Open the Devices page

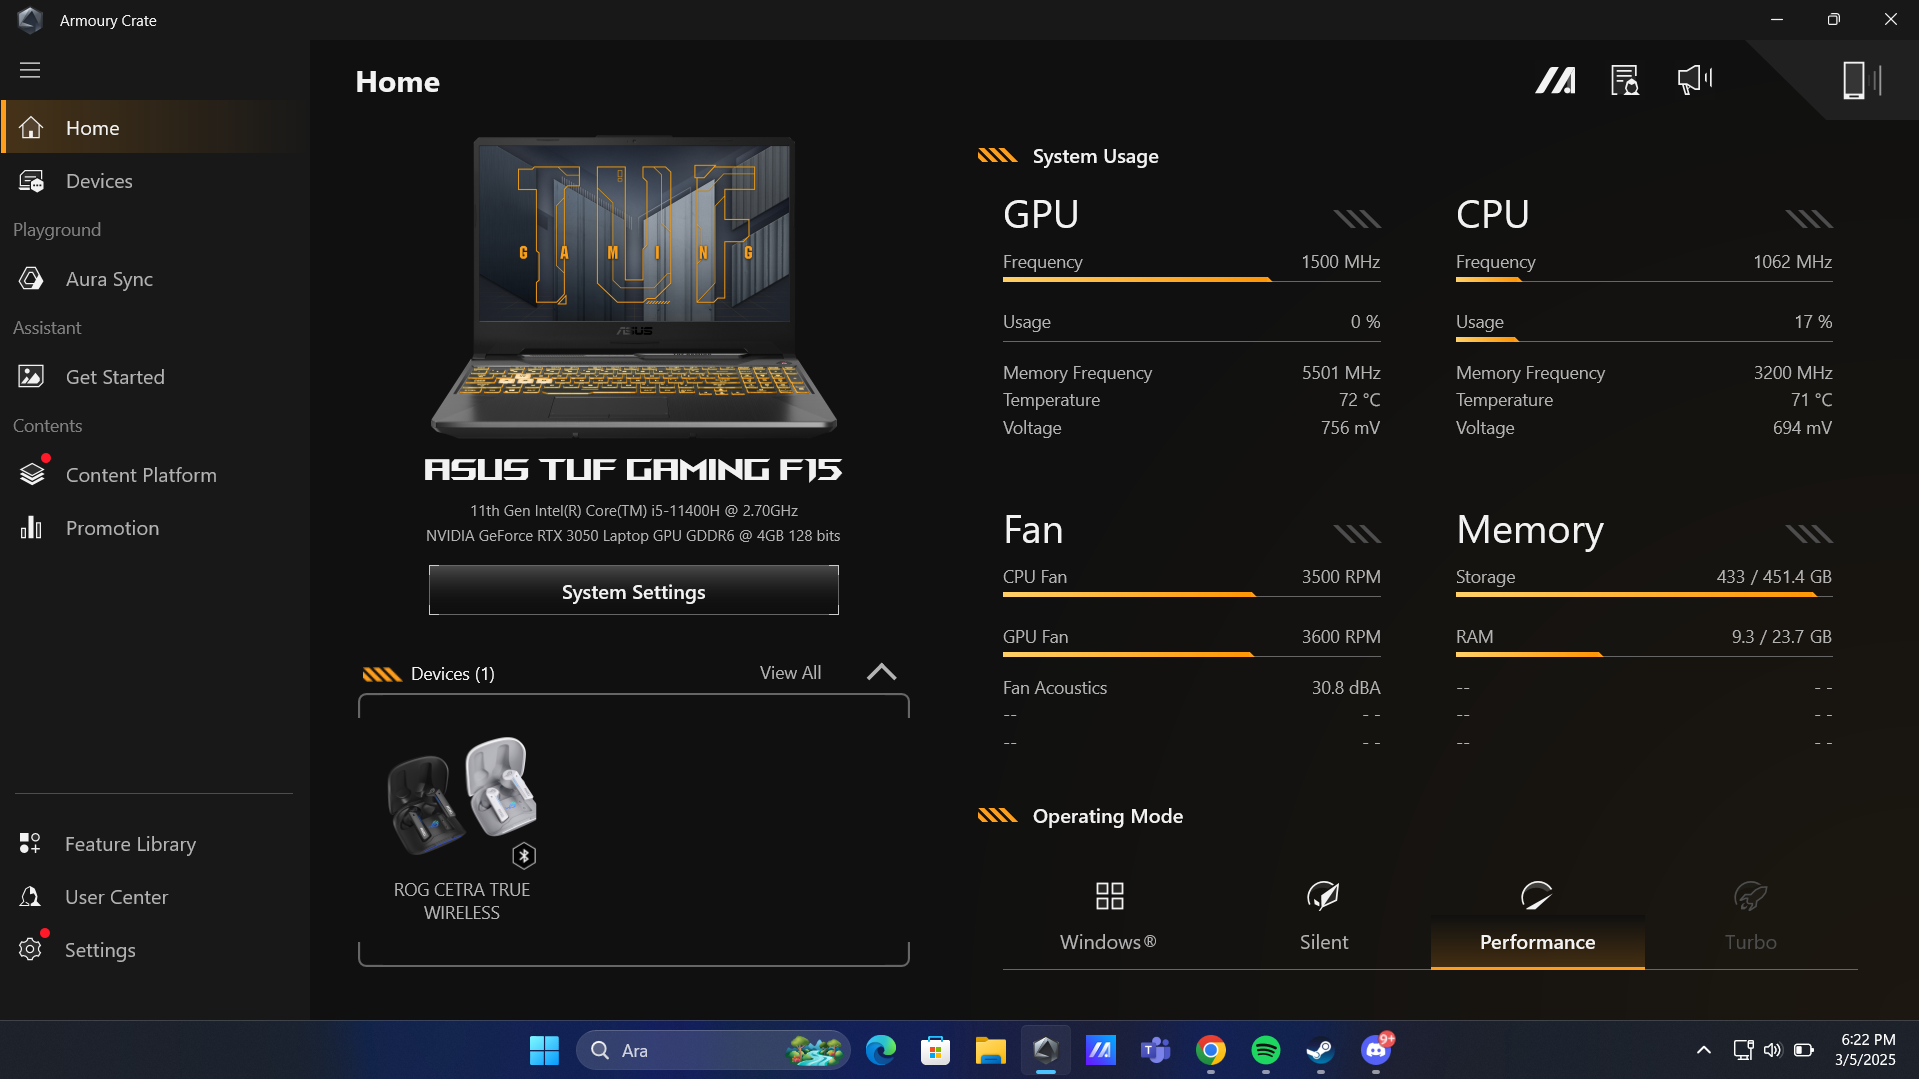[155, 181]
